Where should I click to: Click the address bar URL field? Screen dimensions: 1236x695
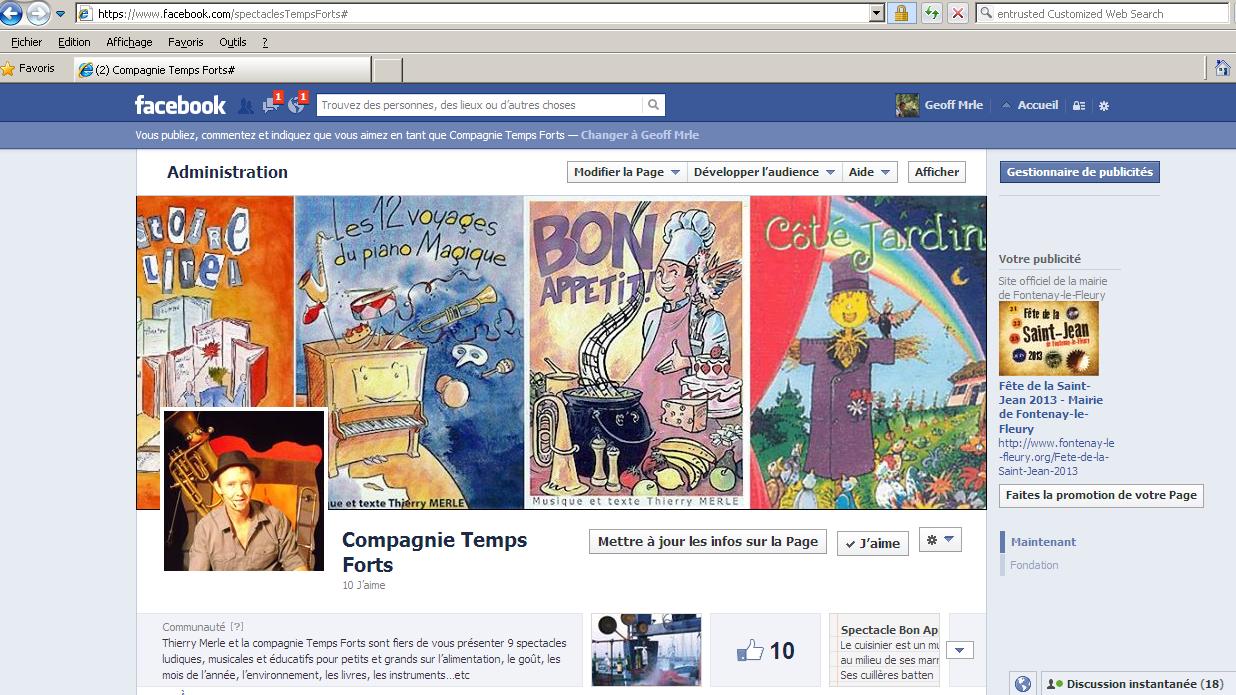472,14
